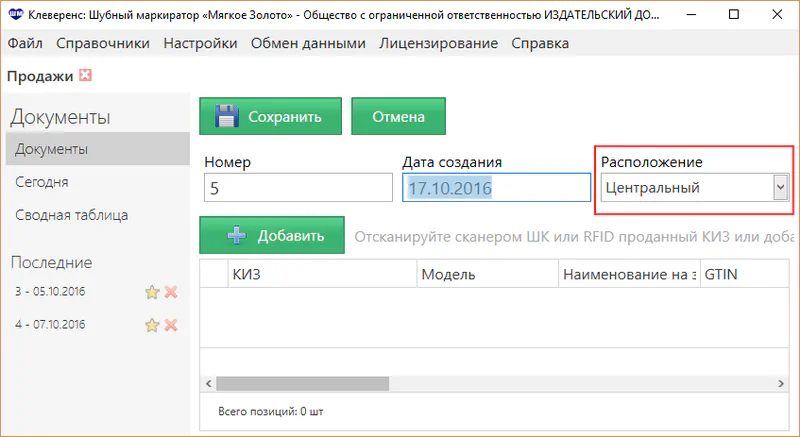Image resolution: width=800 pixels, height=437 pixels.
Task: Click the Номер input field
Action: click(297, 188)
